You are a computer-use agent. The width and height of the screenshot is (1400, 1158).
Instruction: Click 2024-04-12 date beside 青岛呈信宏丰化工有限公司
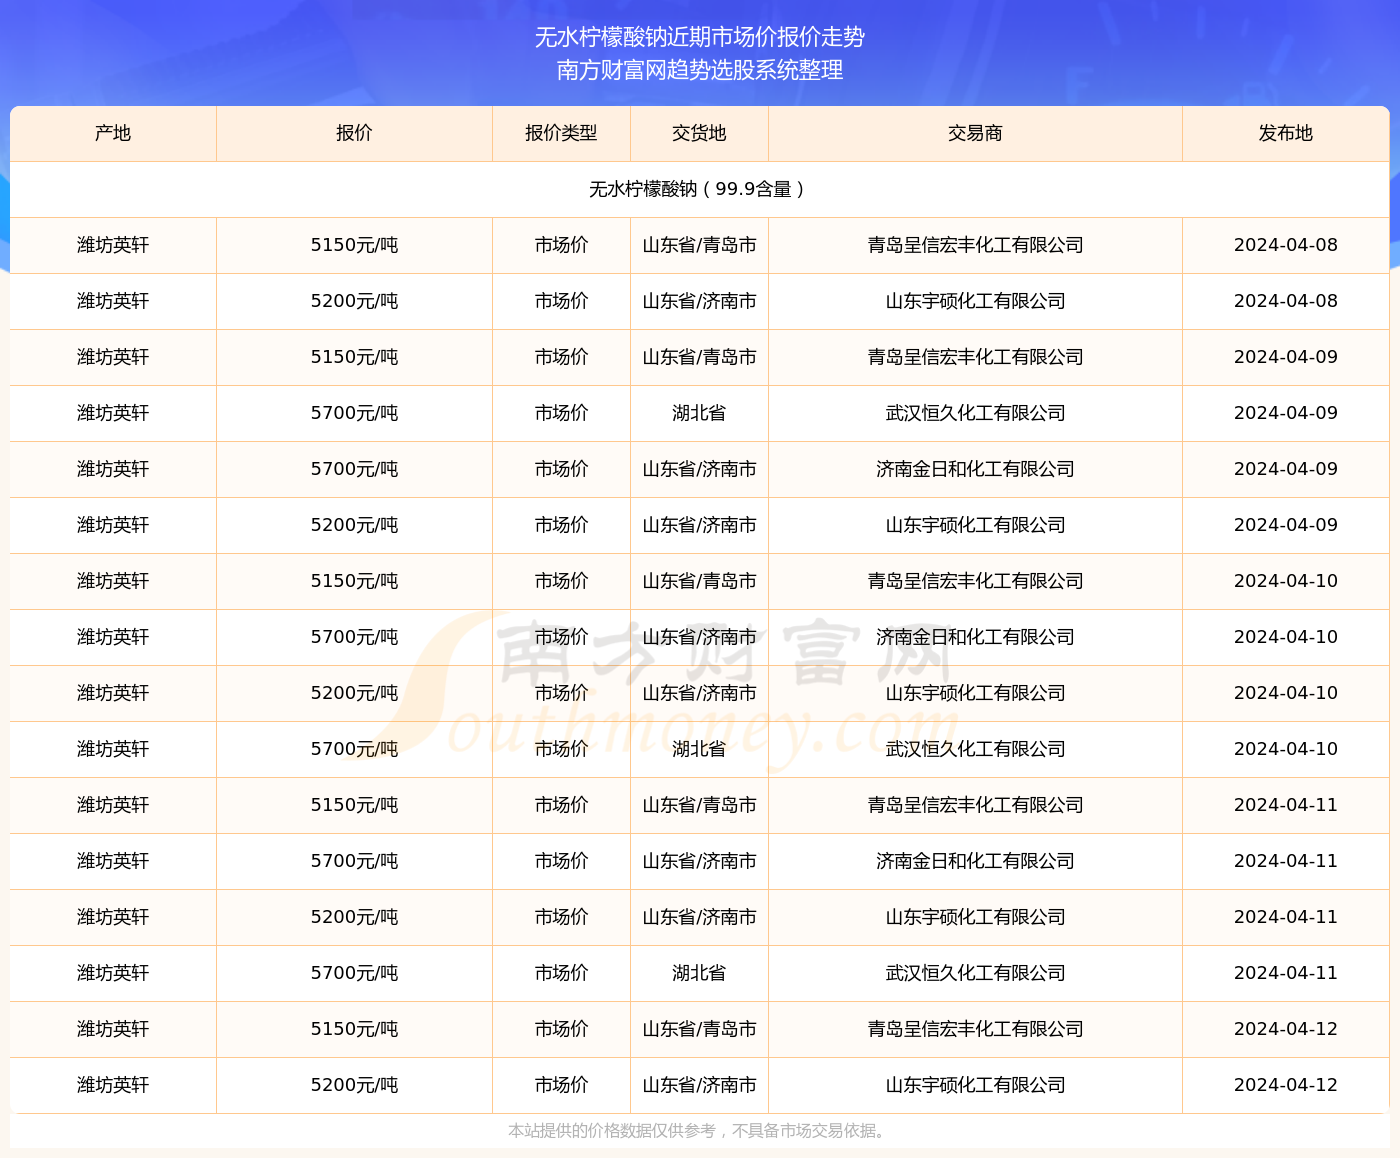pos(1286,1029)
